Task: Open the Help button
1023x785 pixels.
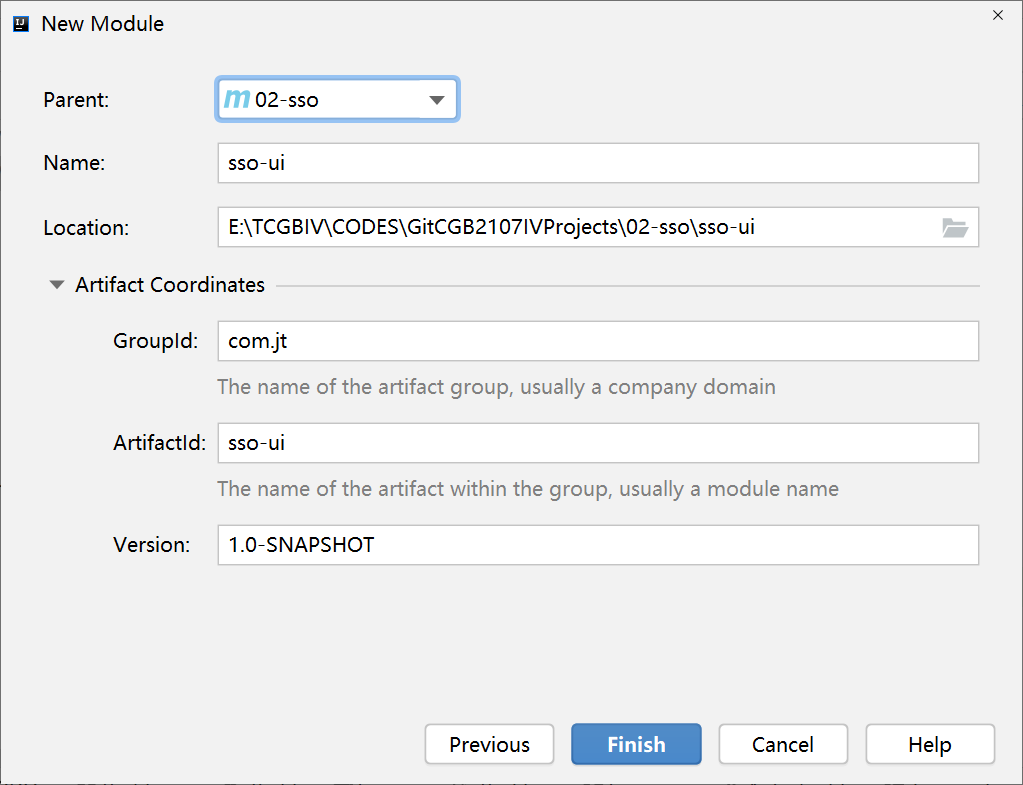Action: tap(930, 744)
